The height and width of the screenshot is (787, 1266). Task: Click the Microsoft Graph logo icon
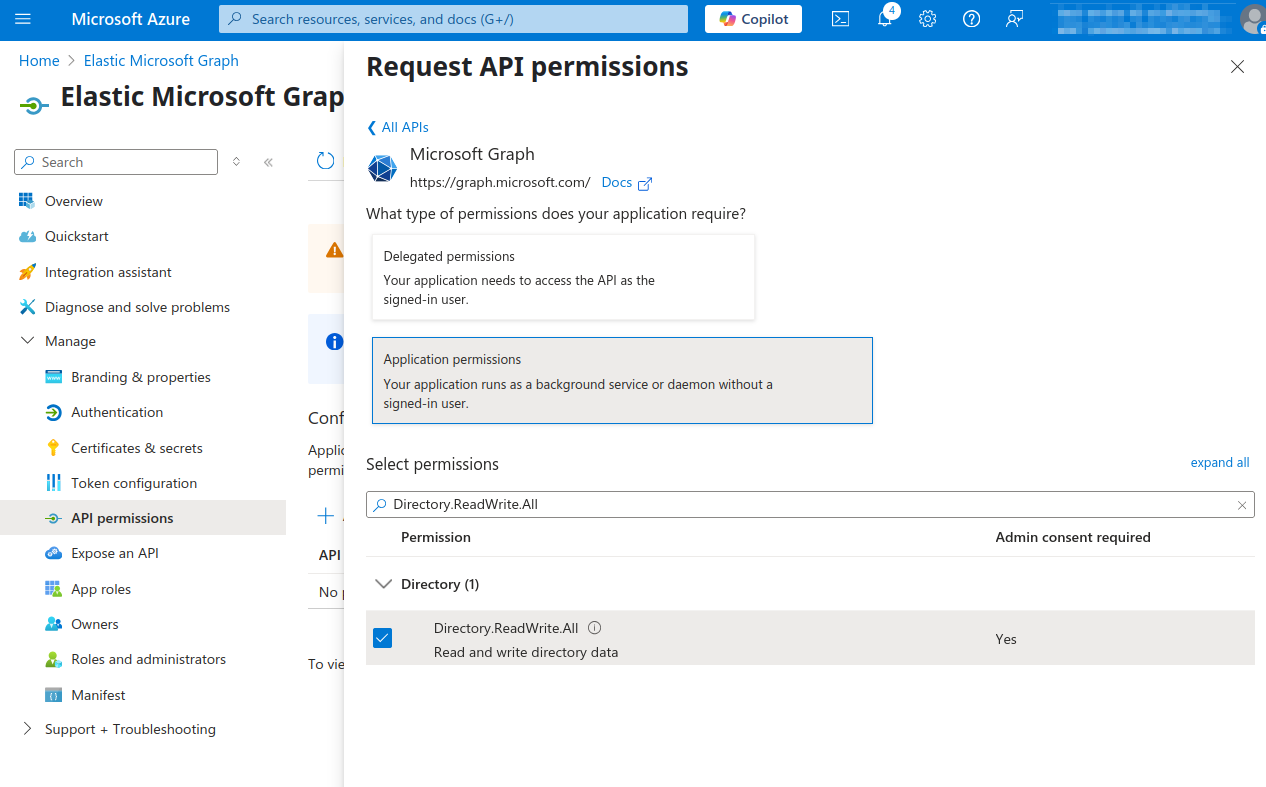click(382, 168)
